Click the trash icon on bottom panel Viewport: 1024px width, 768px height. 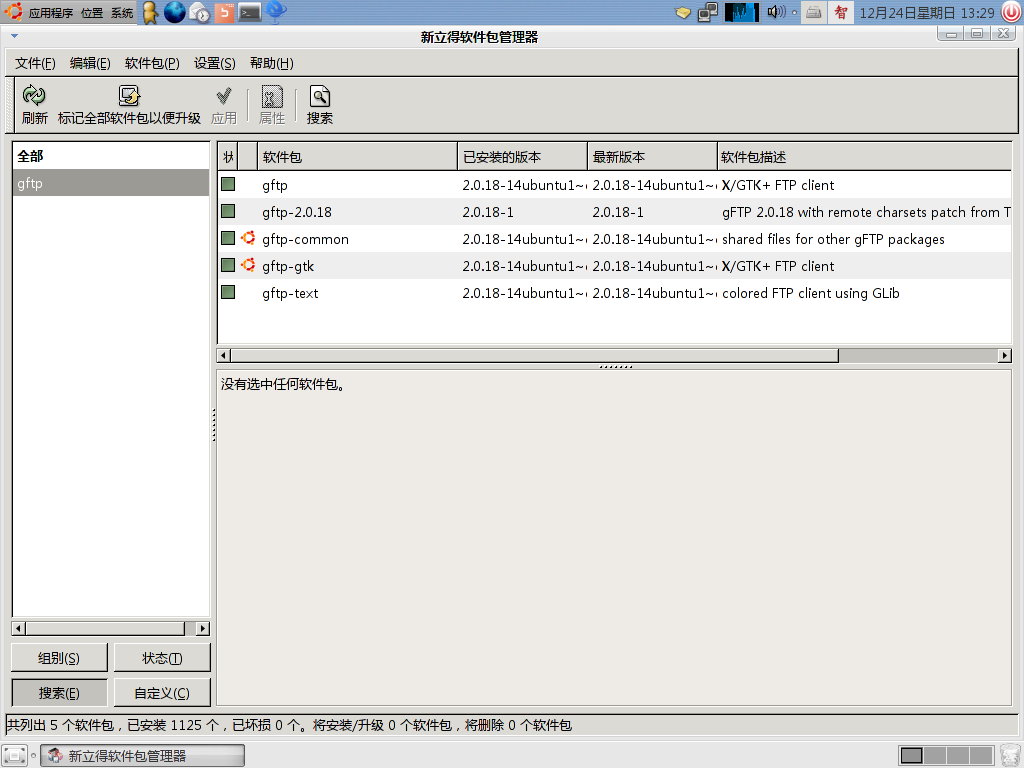pyautogui.click(x=1010, y=755)
